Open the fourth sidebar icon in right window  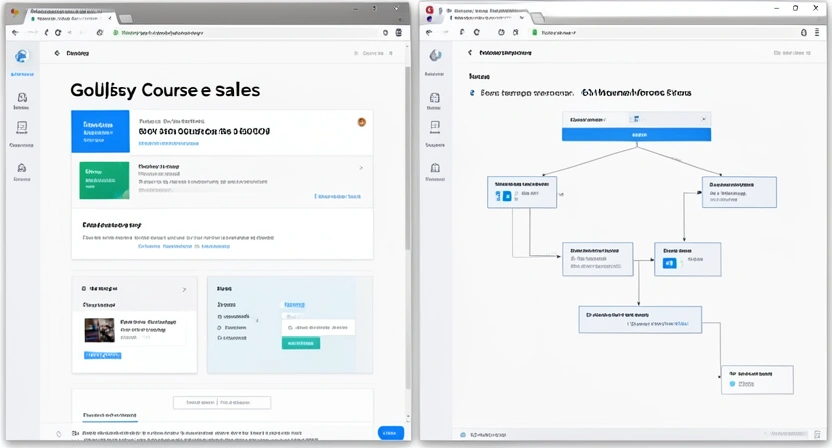click(435, 168)
